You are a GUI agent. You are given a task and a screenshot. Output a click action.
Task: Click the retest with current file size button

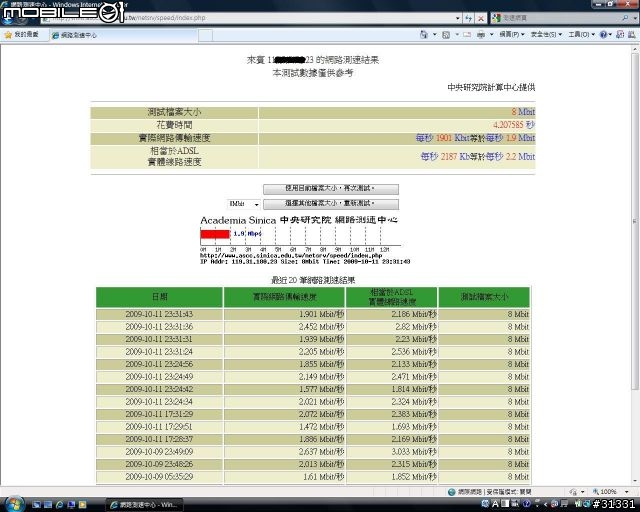tap(331, 189)
